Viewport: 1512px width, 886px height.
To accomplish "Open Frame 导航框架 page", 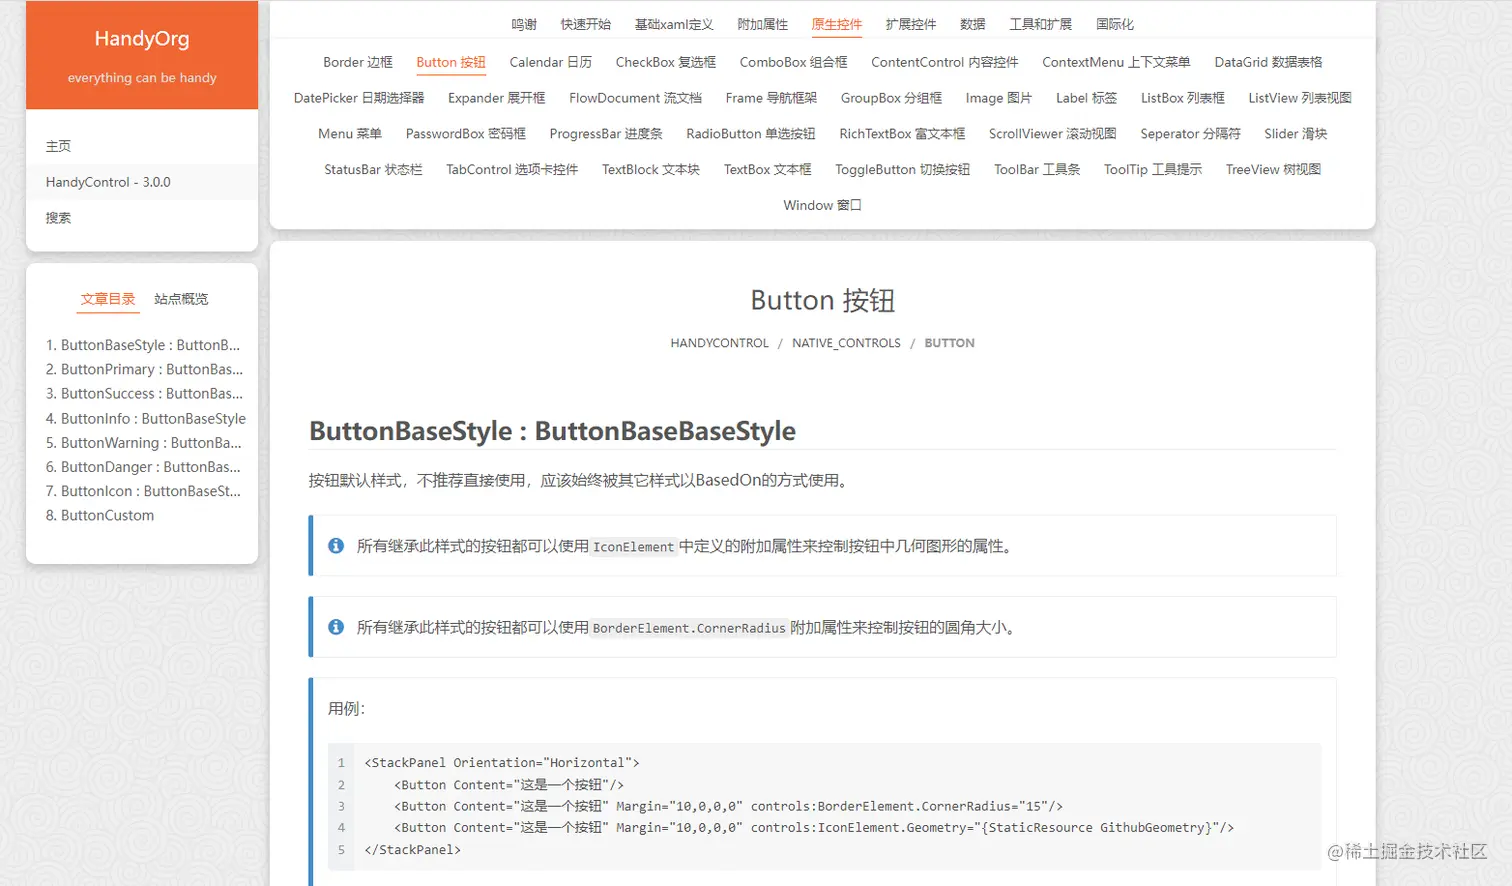I will tap(771, 98).
